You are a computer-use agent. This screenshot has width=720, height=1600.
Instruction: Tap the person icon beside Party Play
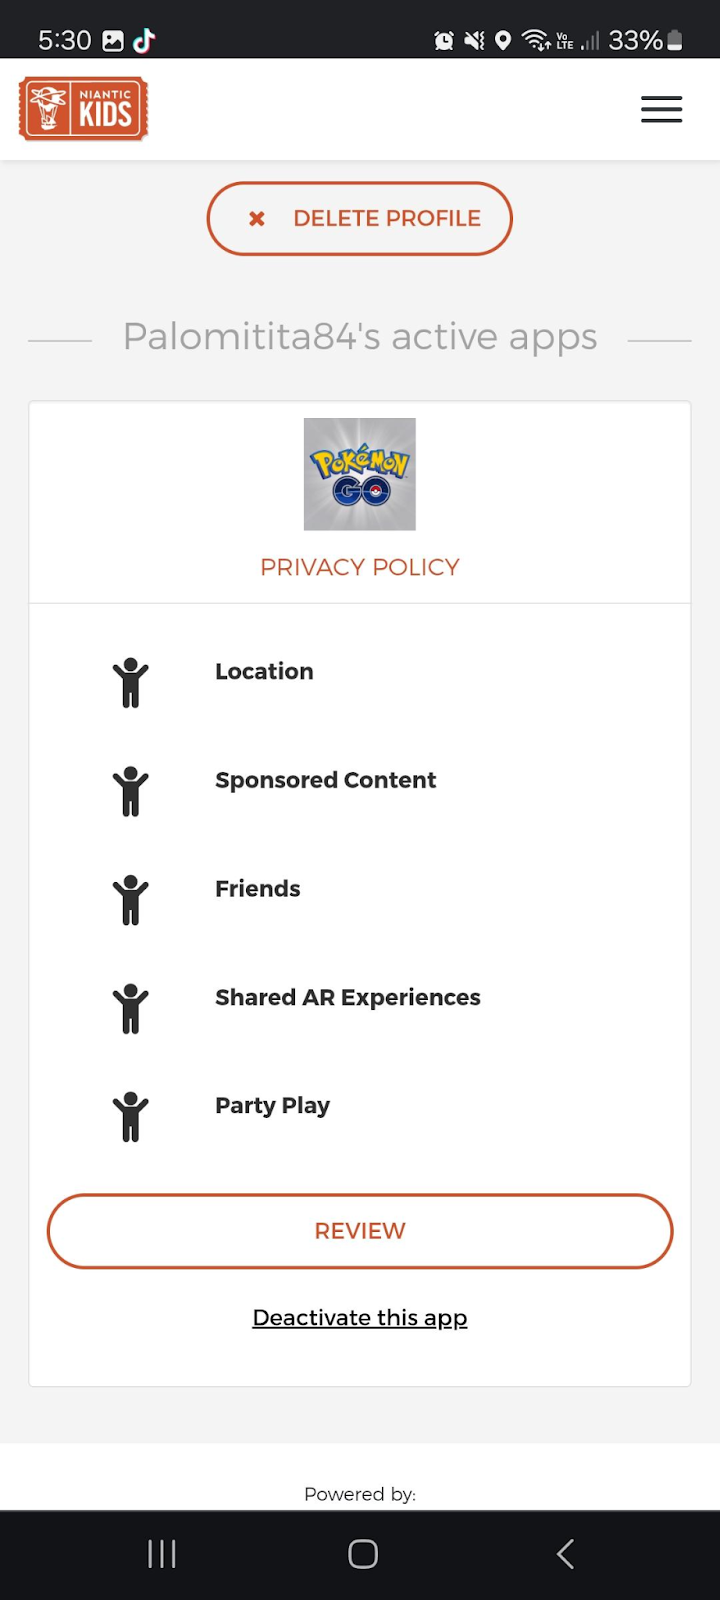tap(130, 1116)
